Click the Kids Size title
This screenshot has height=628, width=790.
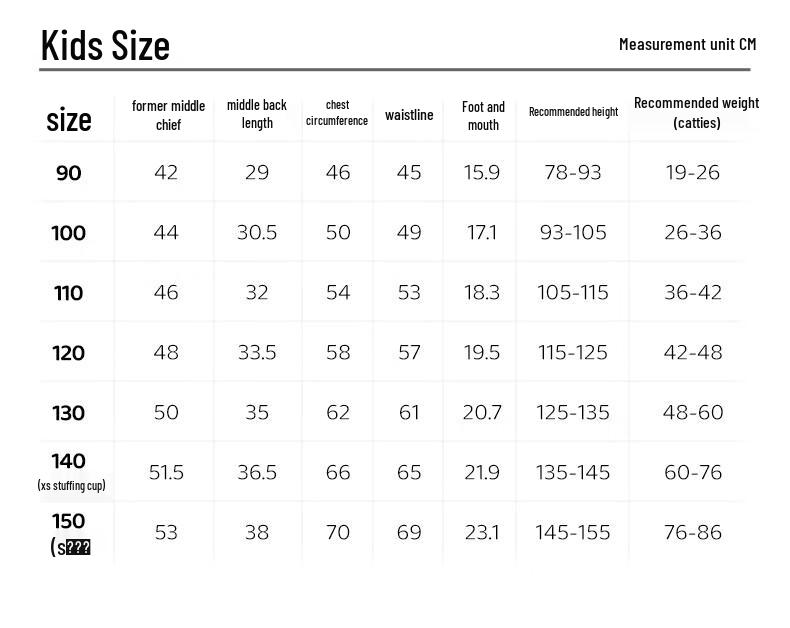[x=105, y=45]
